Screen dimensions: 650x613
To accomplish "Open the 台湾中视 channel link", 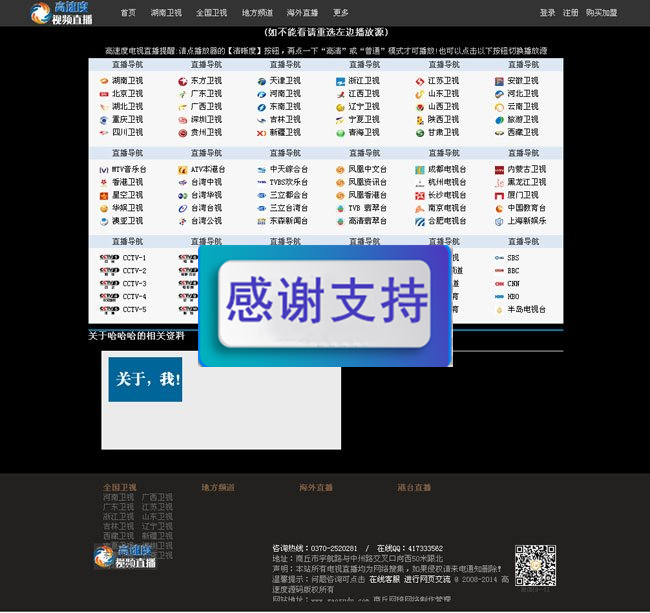I will [x=206, y=182].
